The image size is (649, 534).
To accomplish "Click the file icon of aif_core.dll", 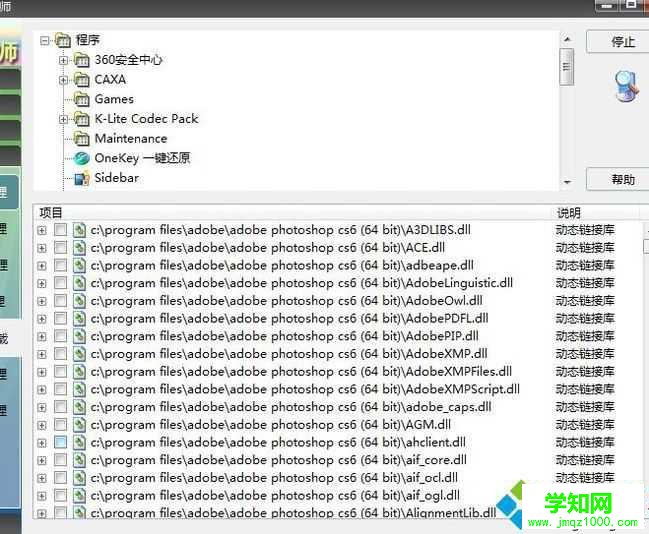I will [79, 460].
